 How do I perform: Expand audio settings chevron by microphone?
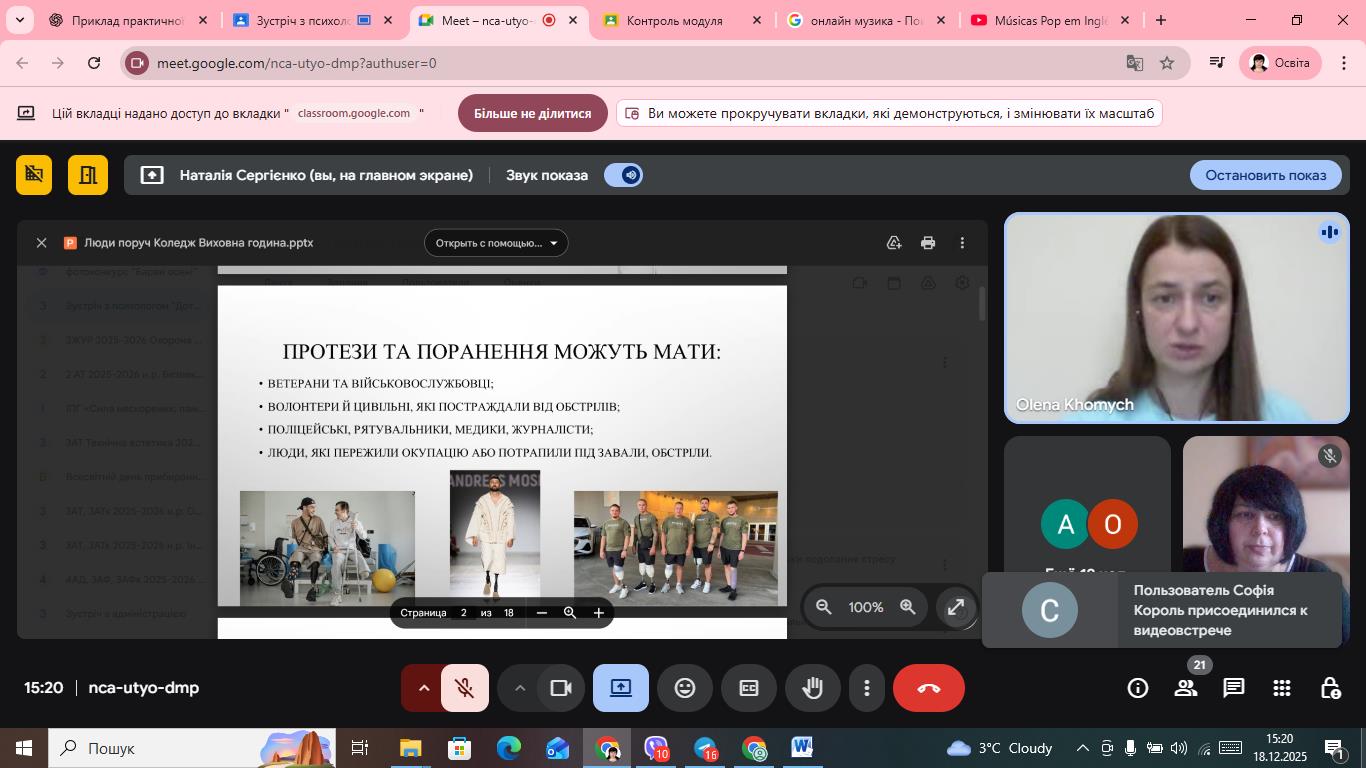point(424,688)
